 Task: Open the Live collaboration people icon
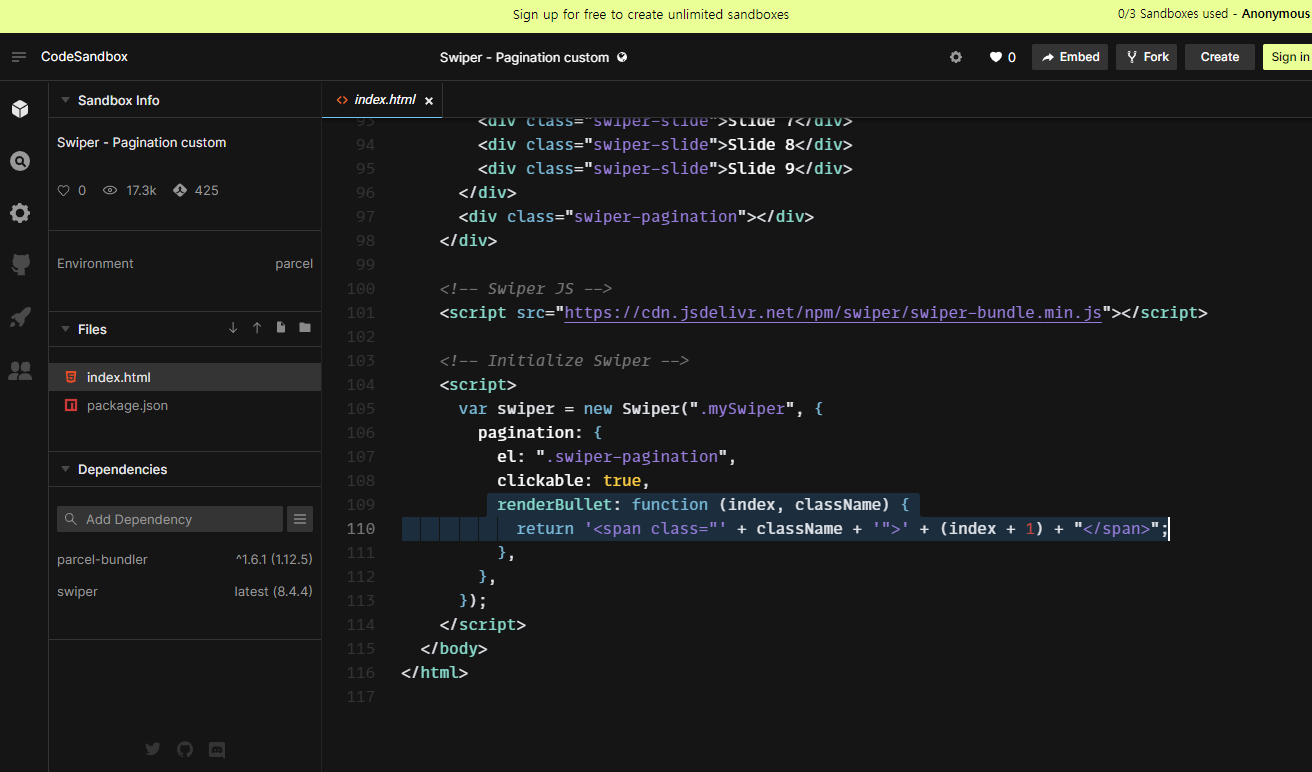tap(20, 371)
